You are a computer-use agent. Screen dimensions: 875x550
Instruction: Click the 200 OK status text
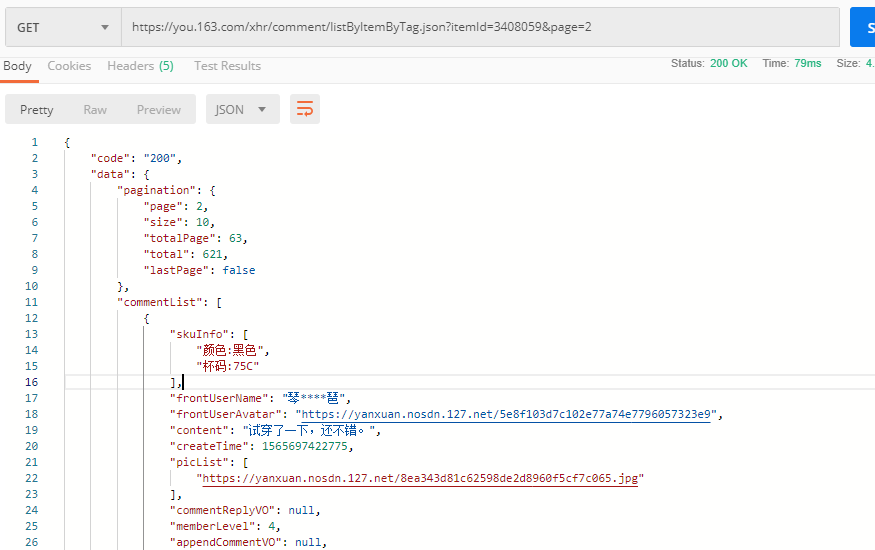tap(728, 63)
